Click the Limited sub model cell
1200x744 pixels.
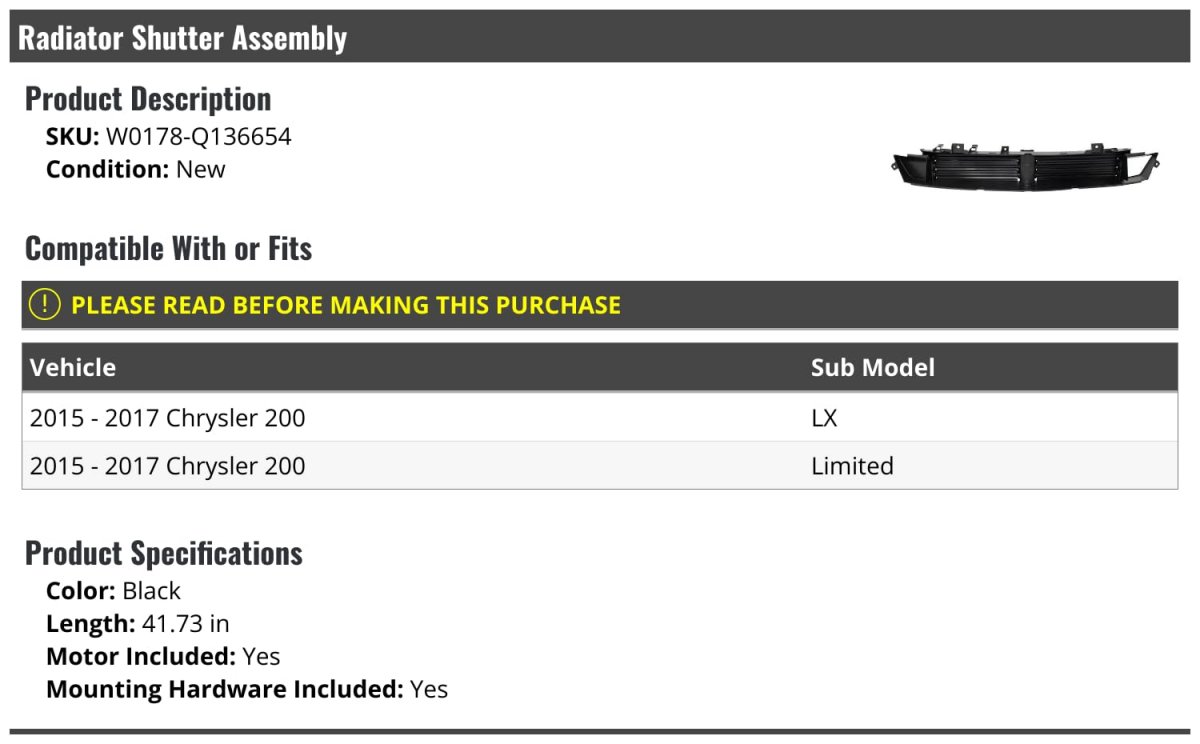point(852,466)
